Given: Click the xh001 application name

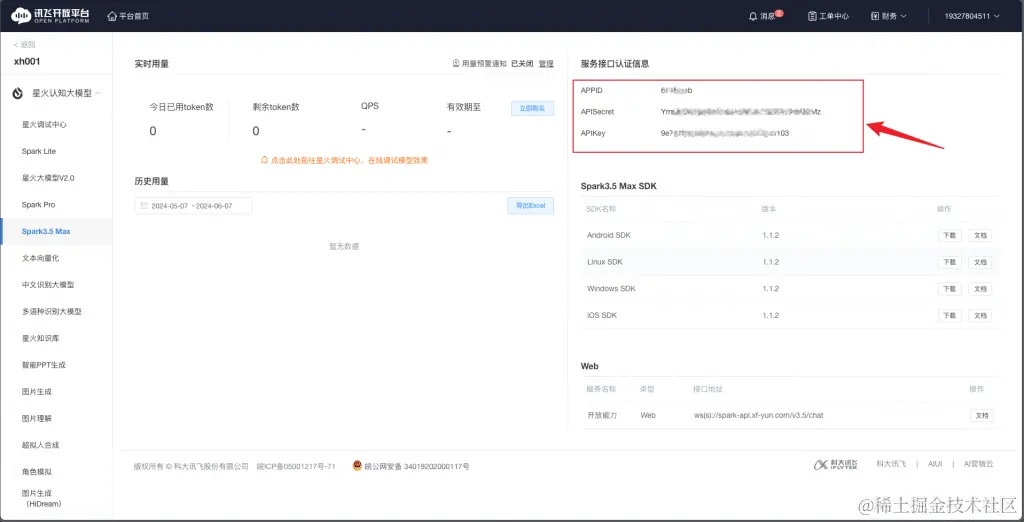Looking at the screenshot, I should [27, 61].
